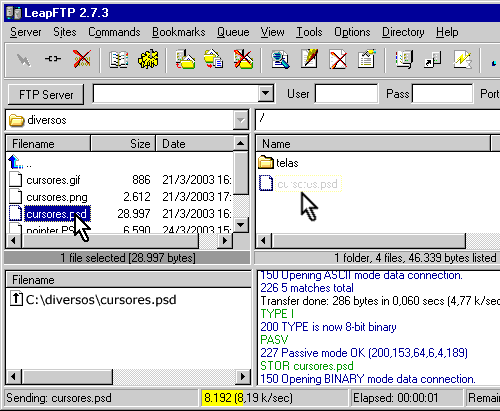Click the delete document red X icon
The image size is (500, 411).
338,59
